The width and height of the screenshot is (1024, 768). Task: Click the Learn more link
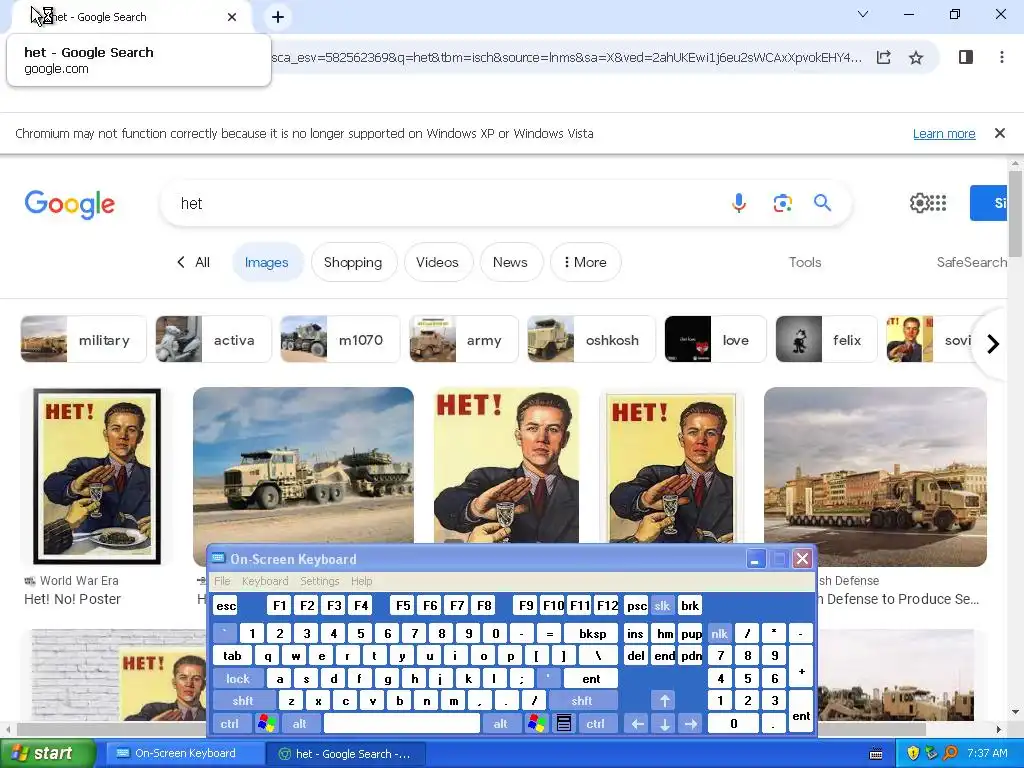(x=944, y=134)
